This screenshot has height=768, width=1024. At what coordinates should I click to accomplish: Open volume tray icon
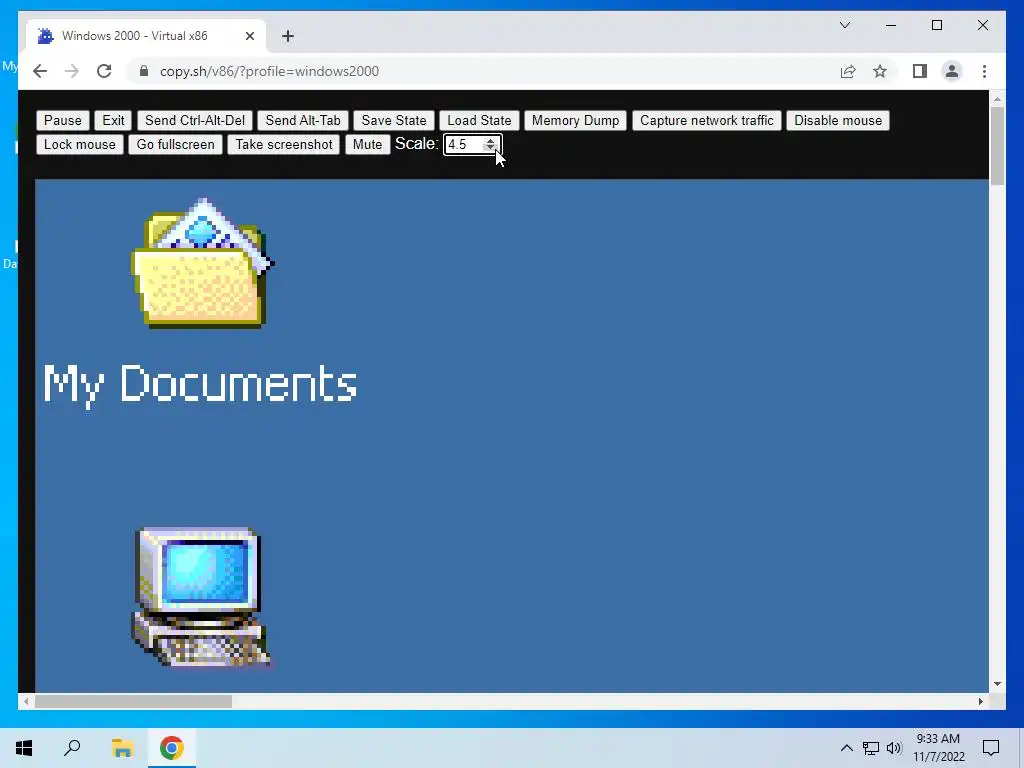[x=894, y=748]
